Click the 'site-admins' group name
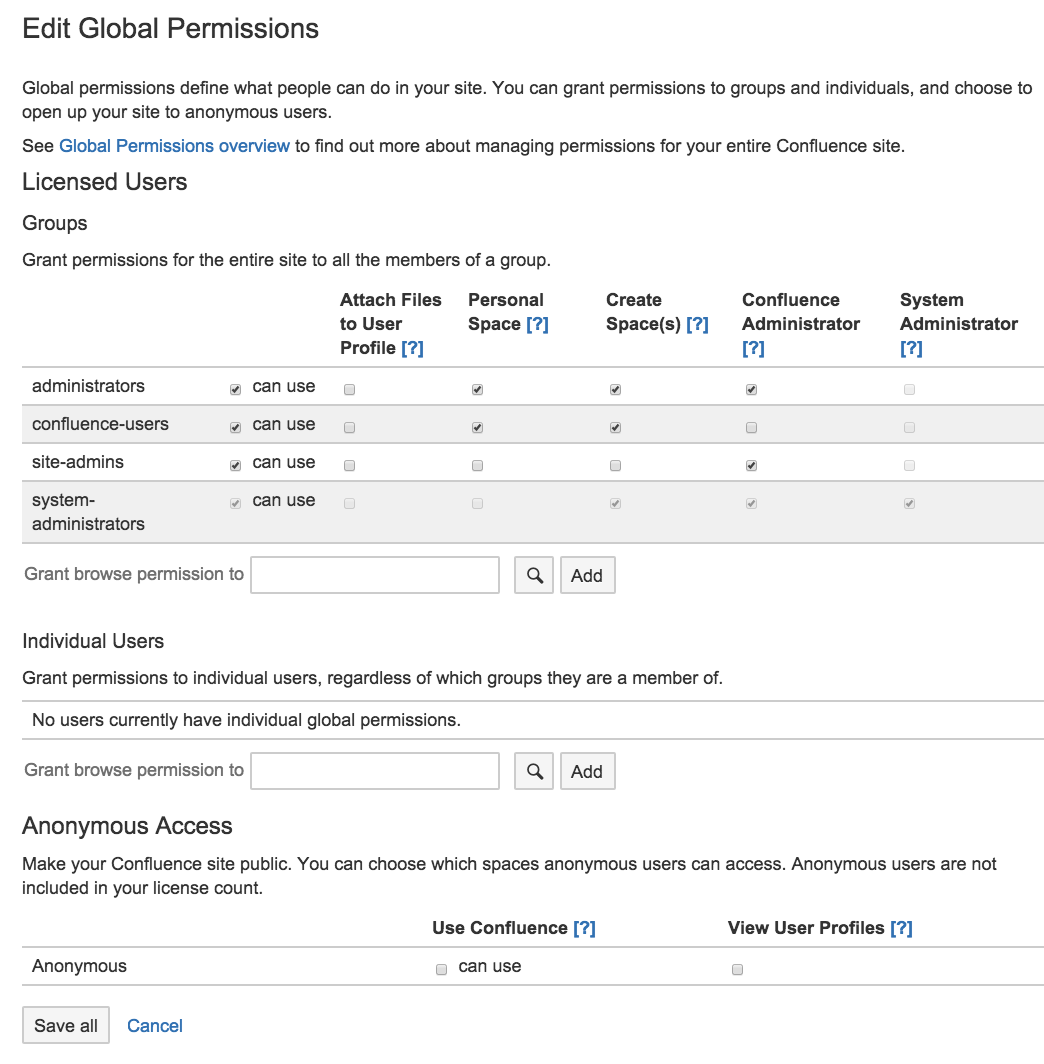The height and width of the screenshot is (1064, 1044). click(x=78, y=462)
